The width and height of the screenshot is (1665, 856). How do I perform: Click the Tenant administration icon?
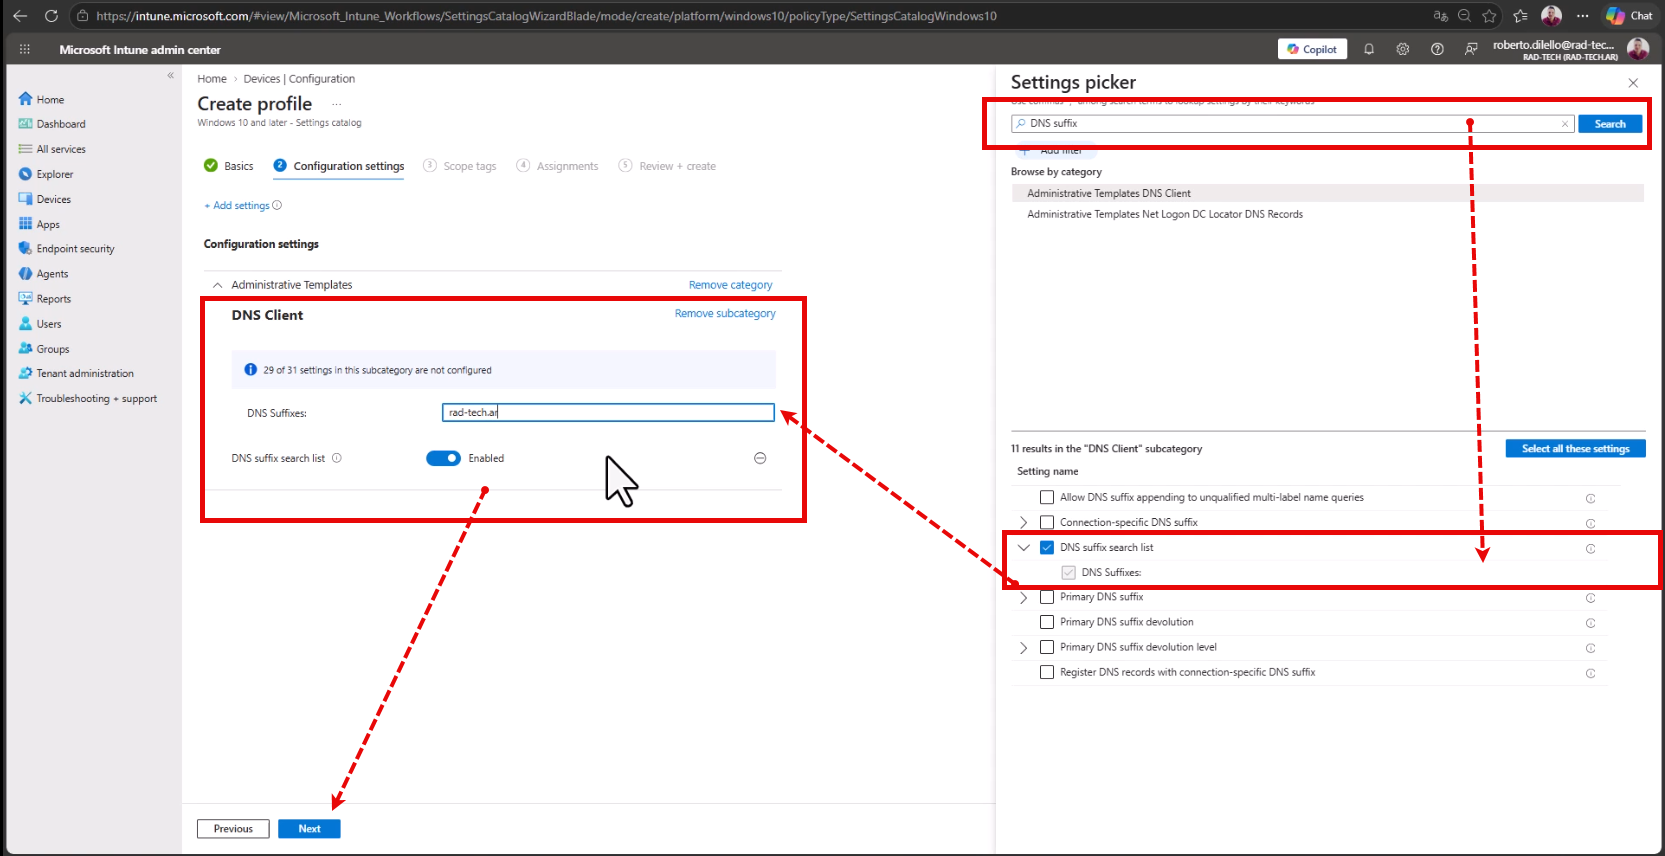26,373
